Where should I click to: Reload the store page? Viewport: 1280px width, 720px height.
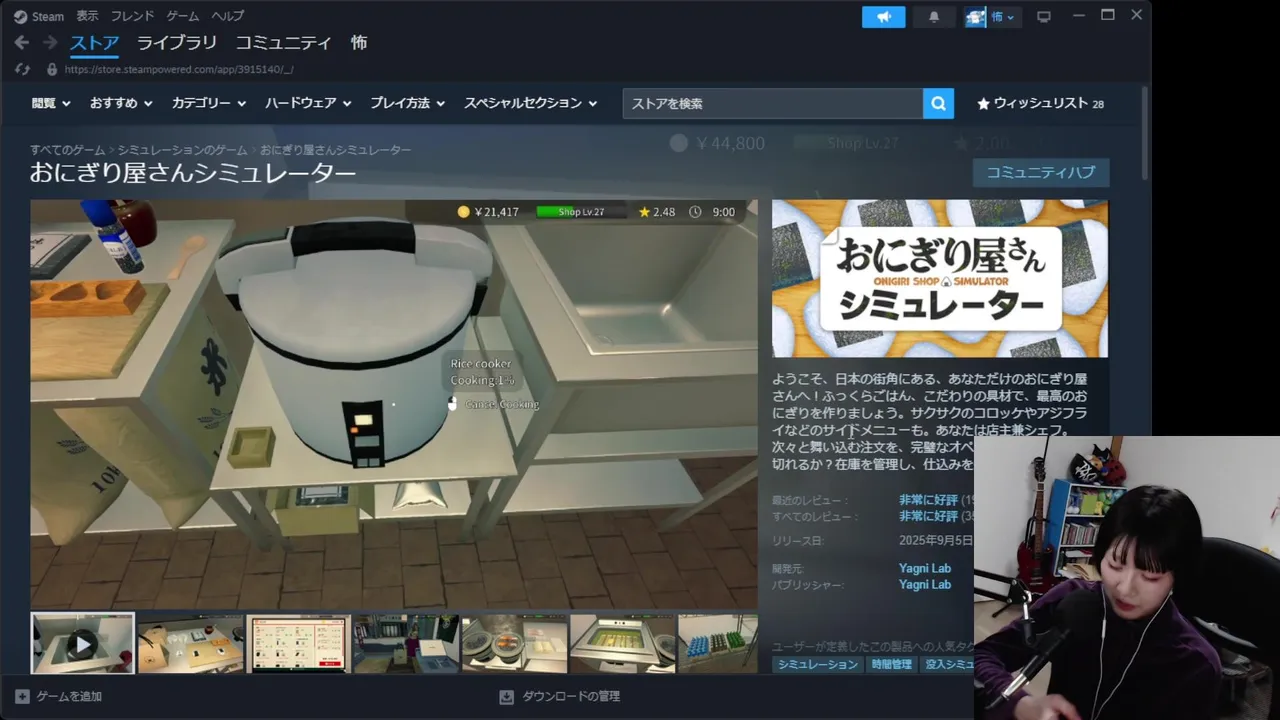coord(22,70)
